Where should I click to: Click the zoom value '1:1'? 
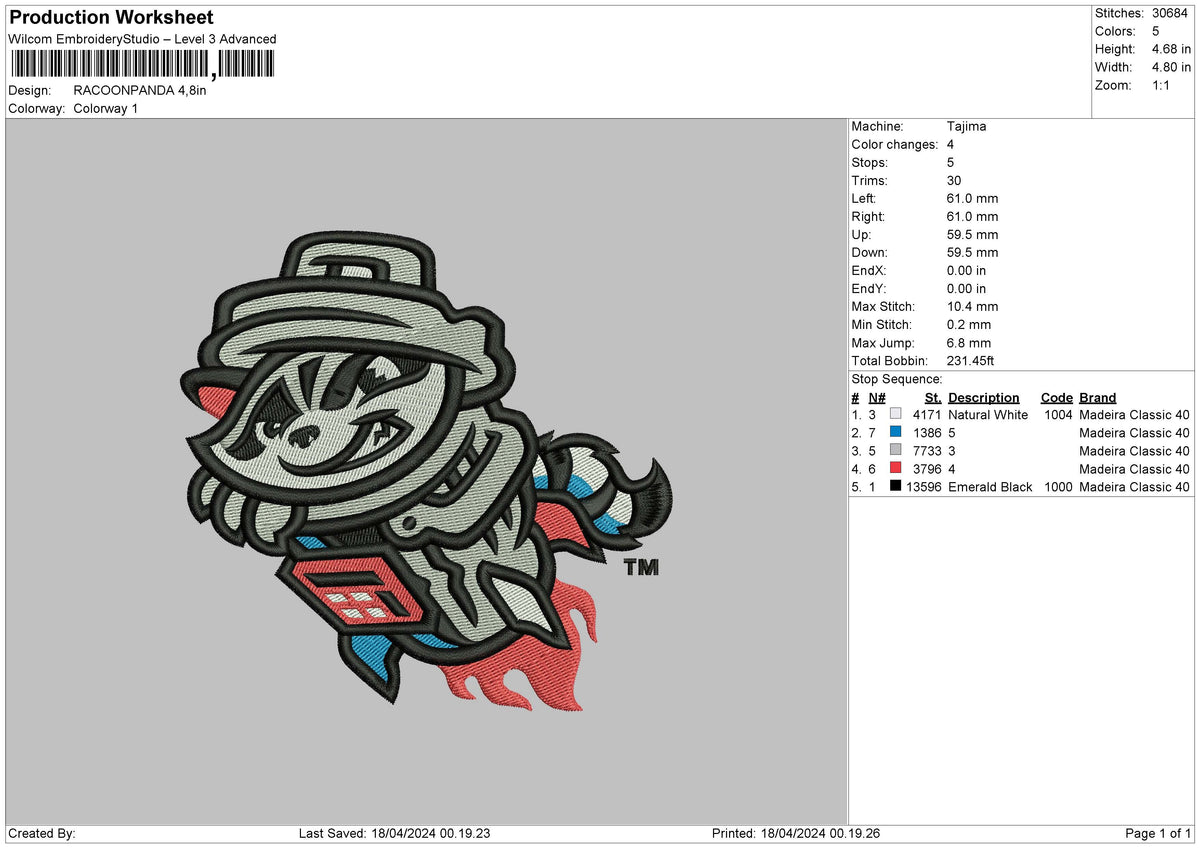(x=1163, y=85)
